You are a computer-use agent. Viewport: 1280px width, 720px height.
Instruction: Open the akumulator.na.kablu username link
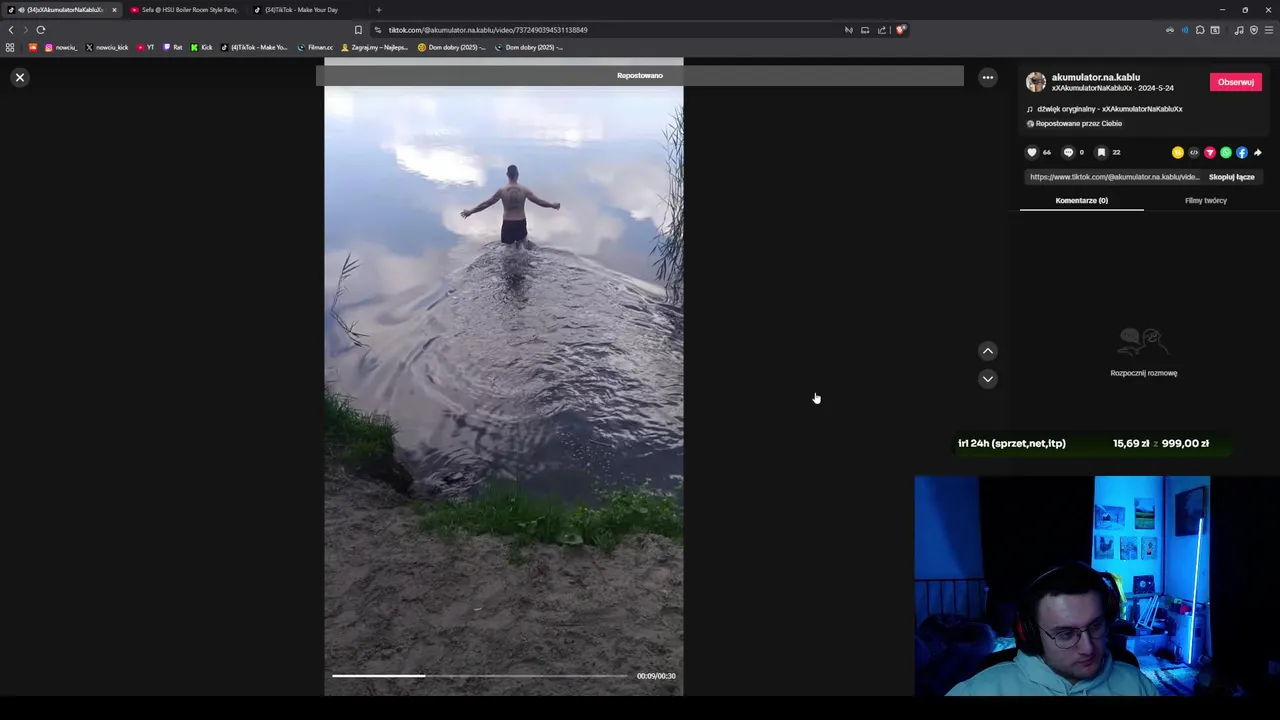pyautogui.click(x=1095, y=77)
